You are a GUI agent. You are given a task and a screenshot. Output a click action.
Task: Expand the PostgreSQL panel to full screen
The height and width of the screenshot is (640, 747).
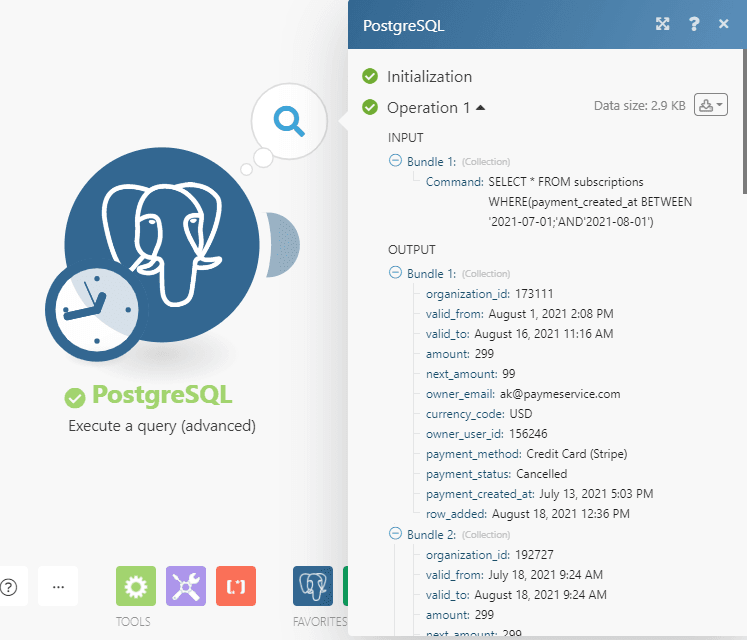(662, 25)
